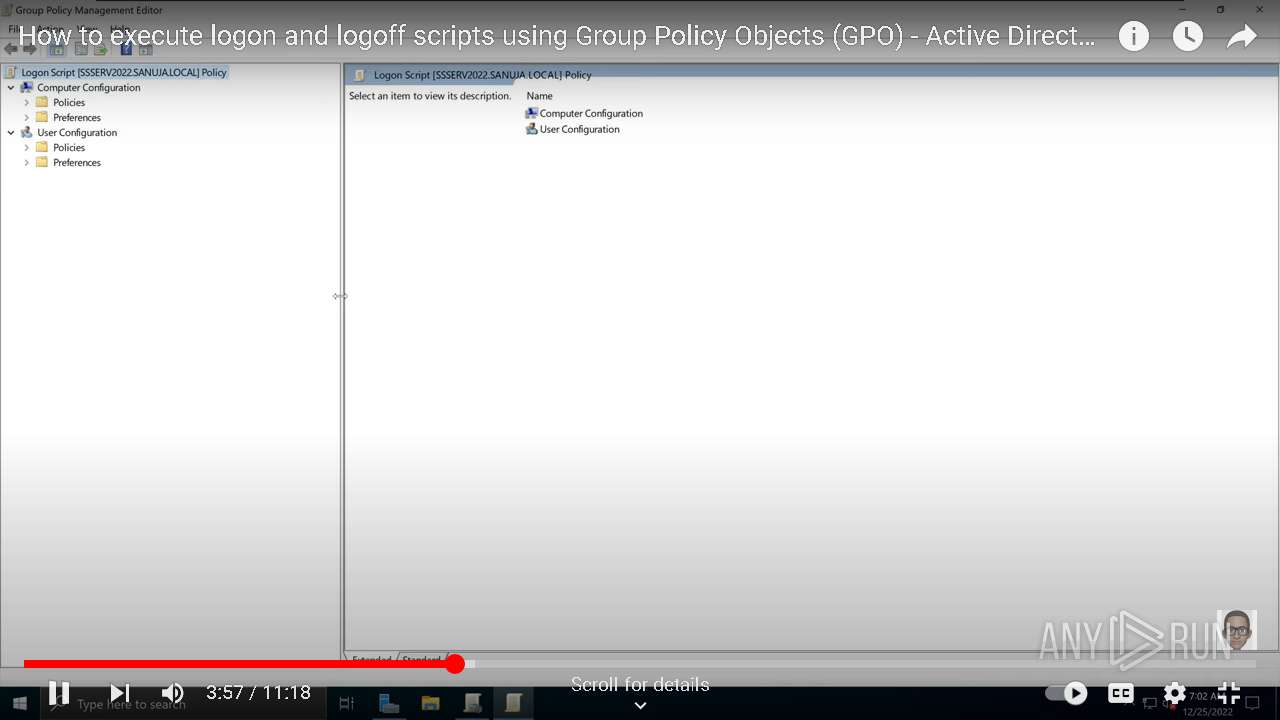Click the notification center tray icon

click(x=1252, y=704)
